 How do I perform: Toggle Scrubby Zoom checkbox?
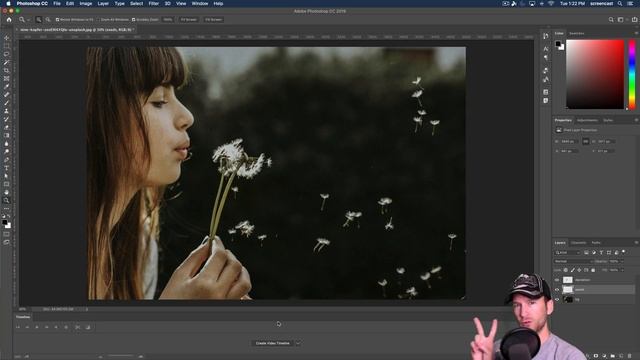pos(133,20)
